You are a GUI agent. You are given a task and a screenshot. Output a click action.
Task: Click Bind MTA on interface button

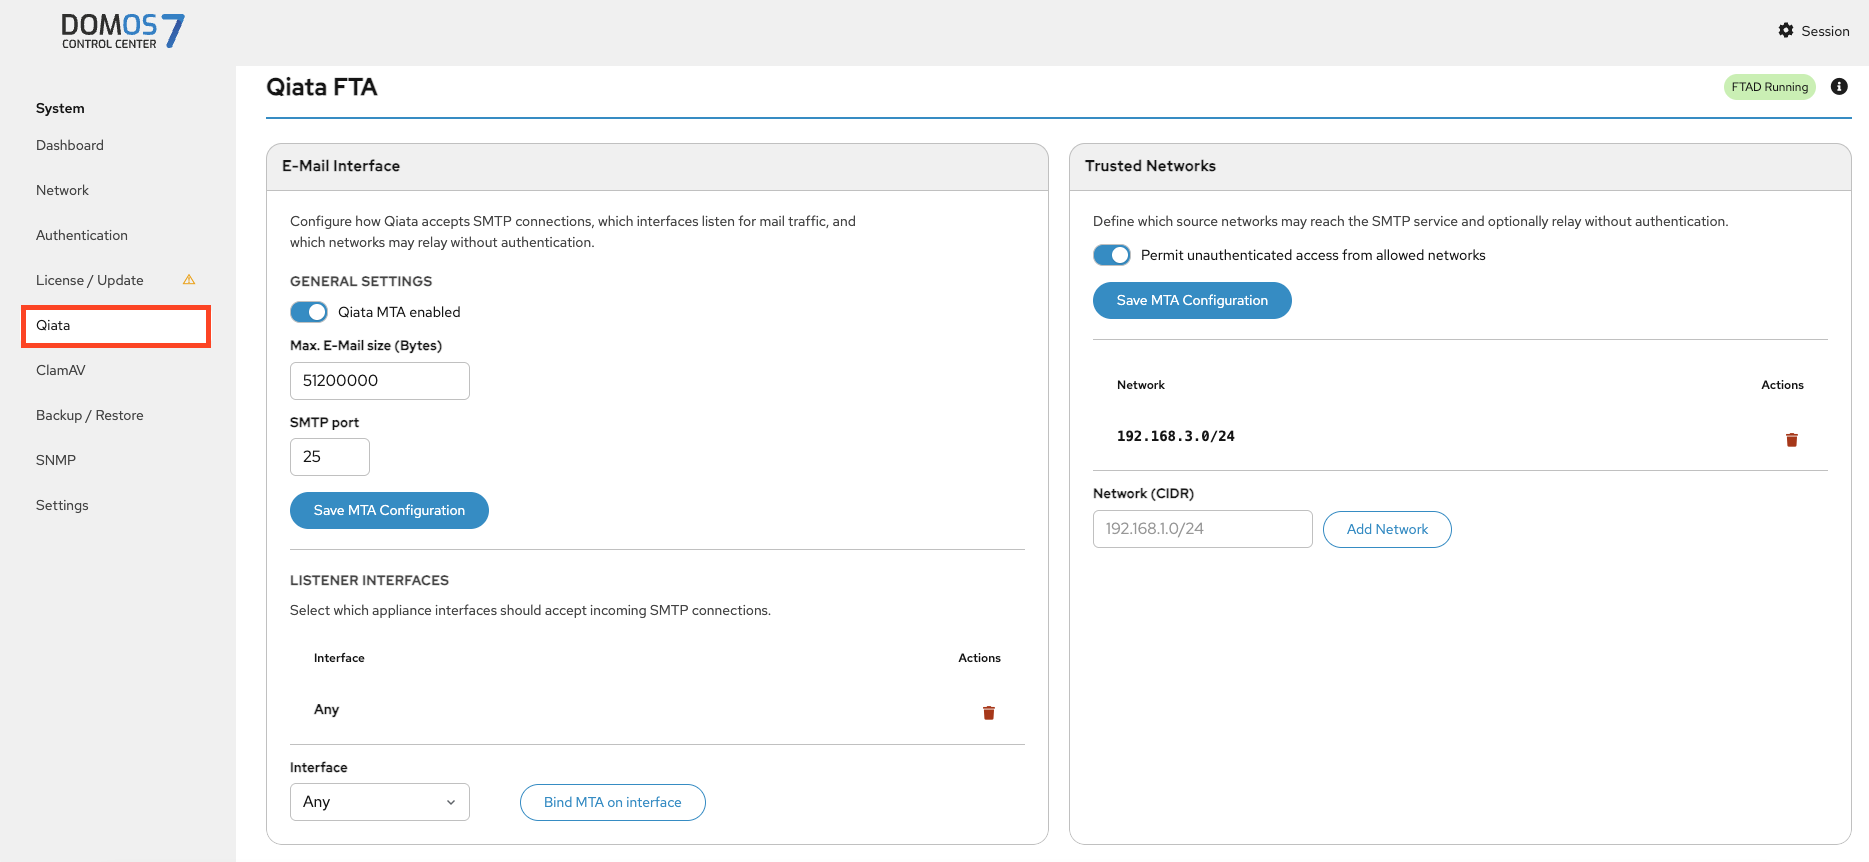coord(613,802)
